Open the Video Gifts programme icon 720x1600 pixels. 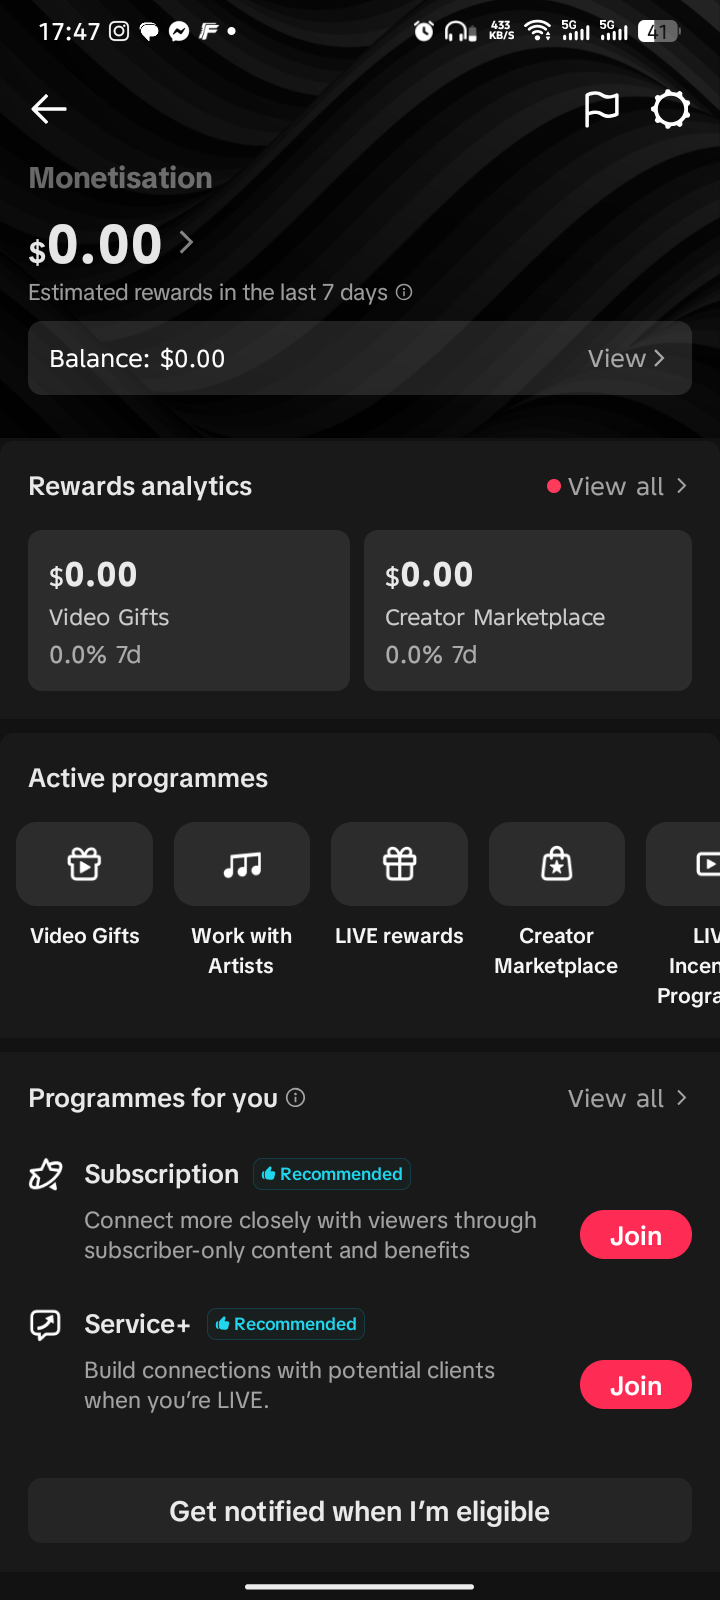(x=85, y=864)
